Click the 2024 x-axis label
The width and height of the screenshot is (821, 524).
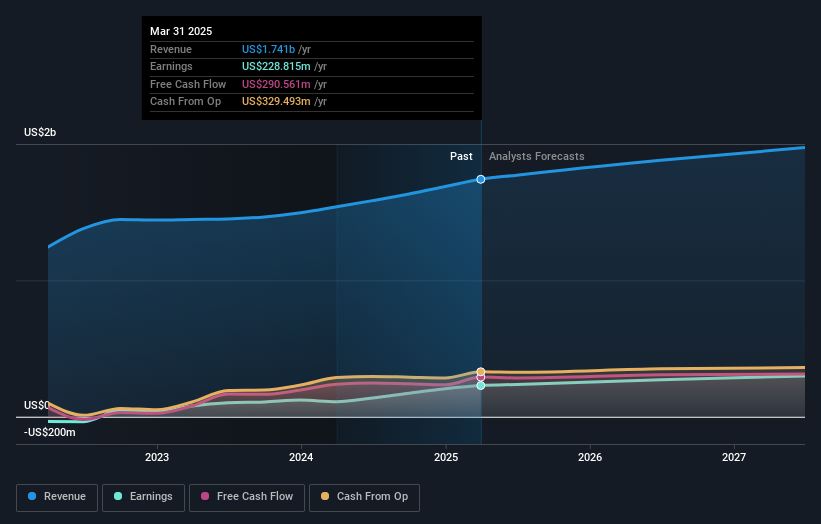click(301, 457)
